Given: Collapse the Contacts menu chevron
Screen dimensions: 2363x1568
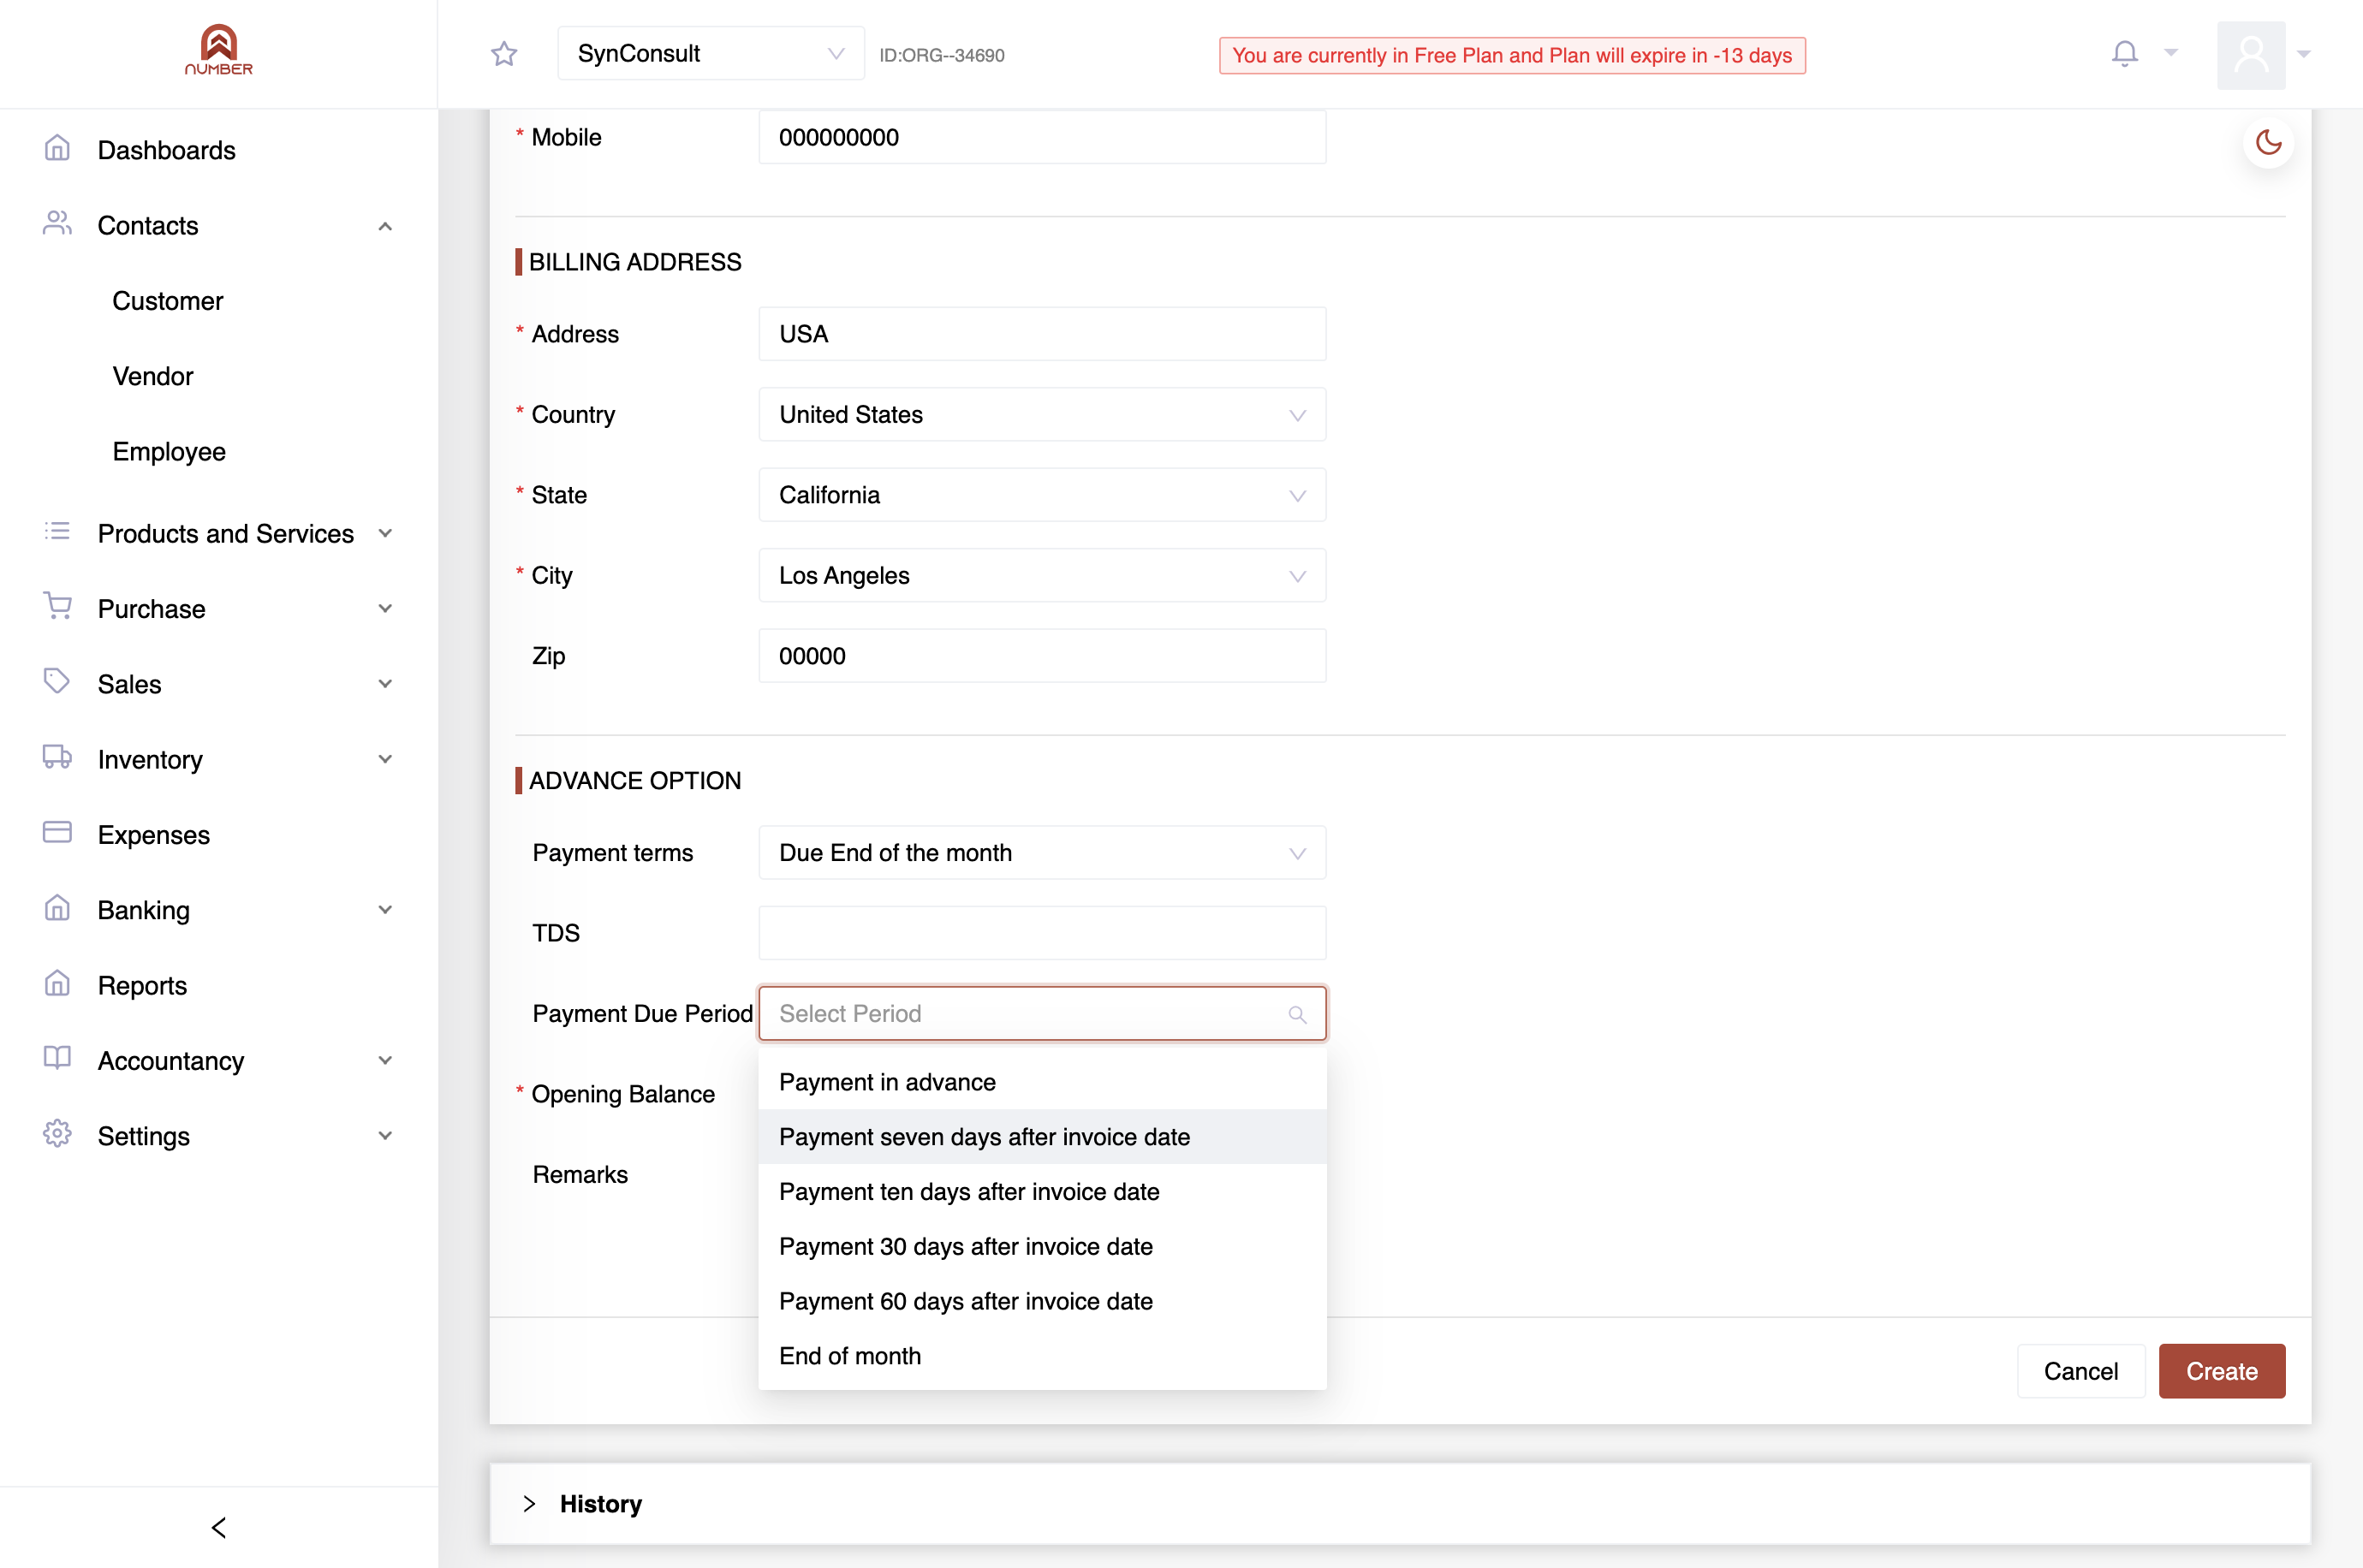Looking at the screenshot, I should (385, 226).
